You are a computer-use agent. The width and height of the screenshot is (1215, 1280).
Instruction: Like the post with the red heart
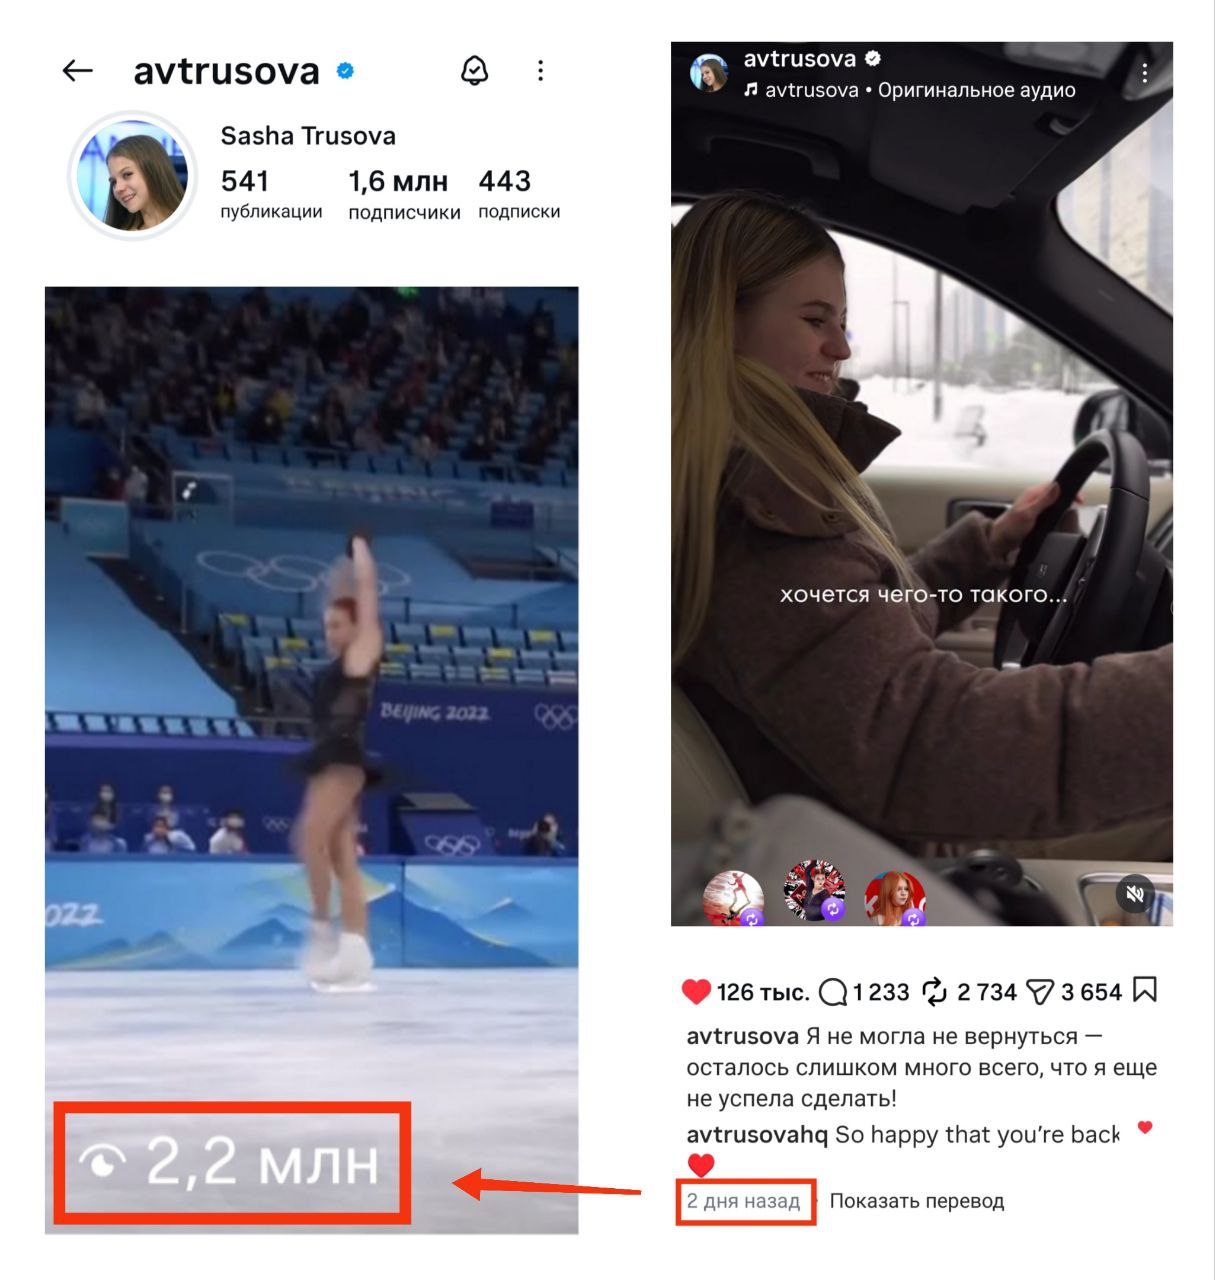point(696,992)
